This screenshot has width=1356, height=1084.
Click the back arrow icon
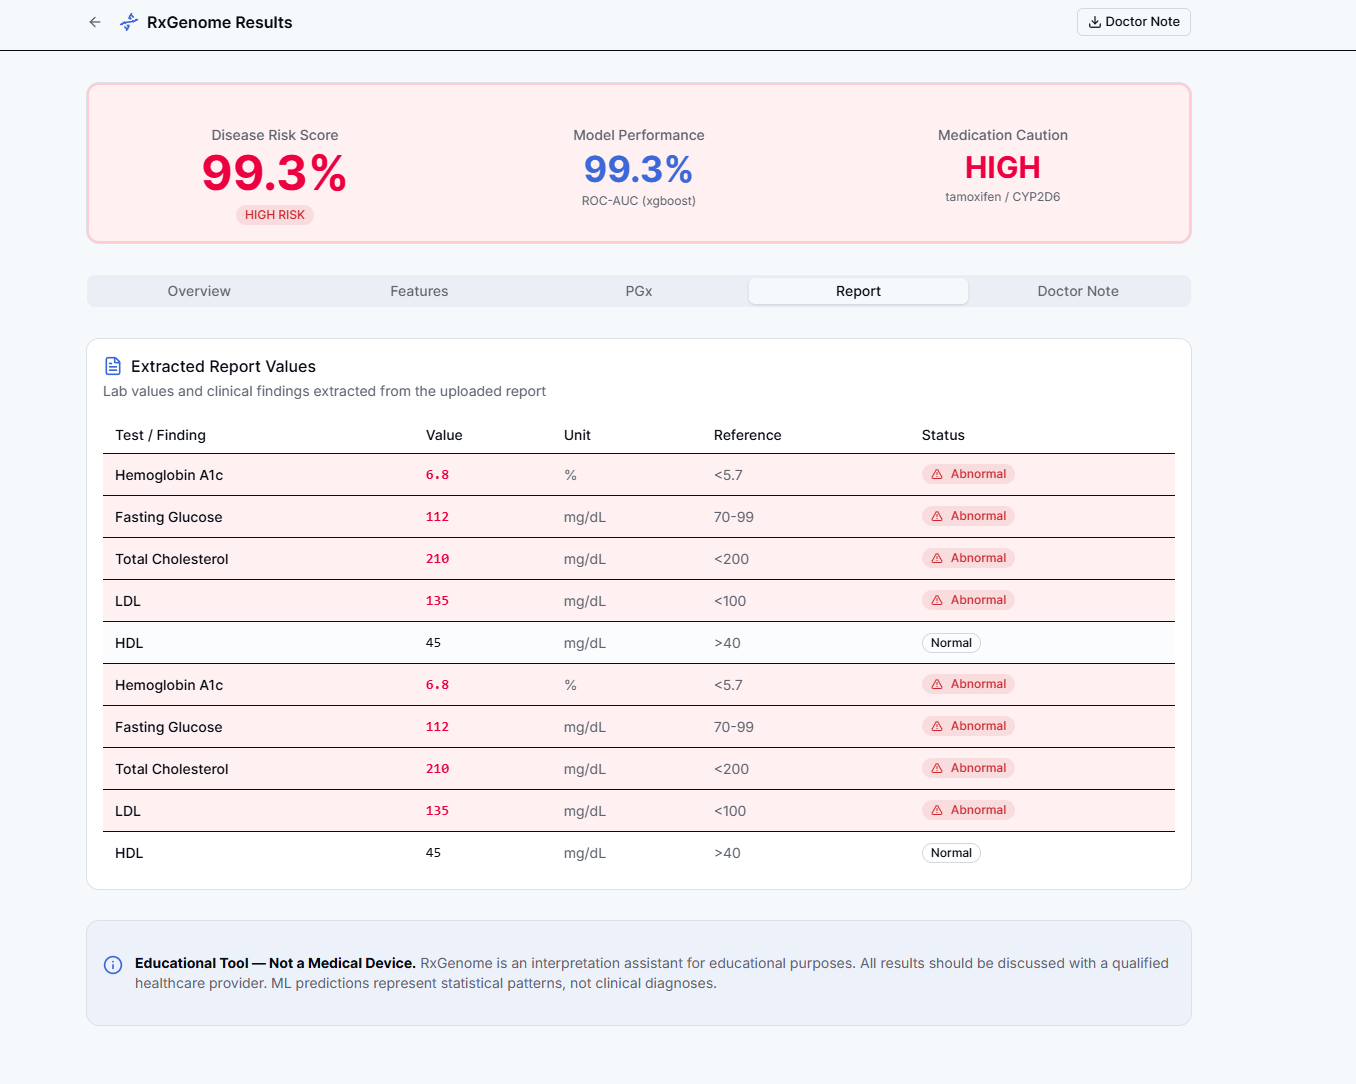95,22
